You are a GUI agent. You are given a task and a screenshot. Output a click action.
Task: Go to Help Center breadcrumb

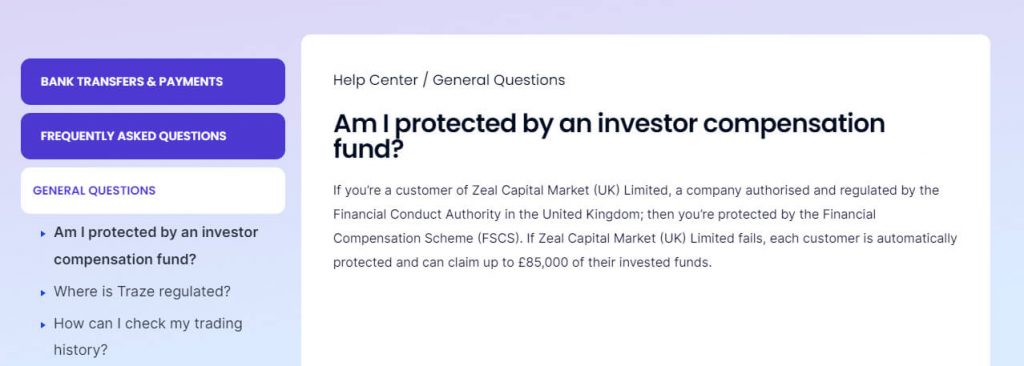click(375, 80)
